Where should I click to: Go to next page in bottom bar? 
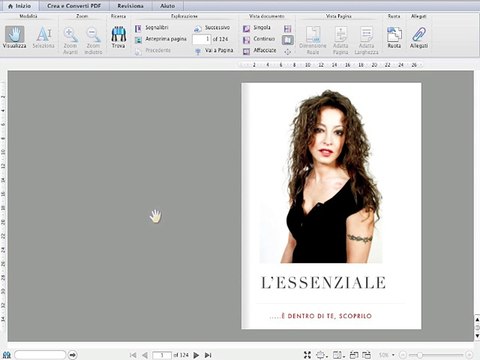tap(196, 355)
